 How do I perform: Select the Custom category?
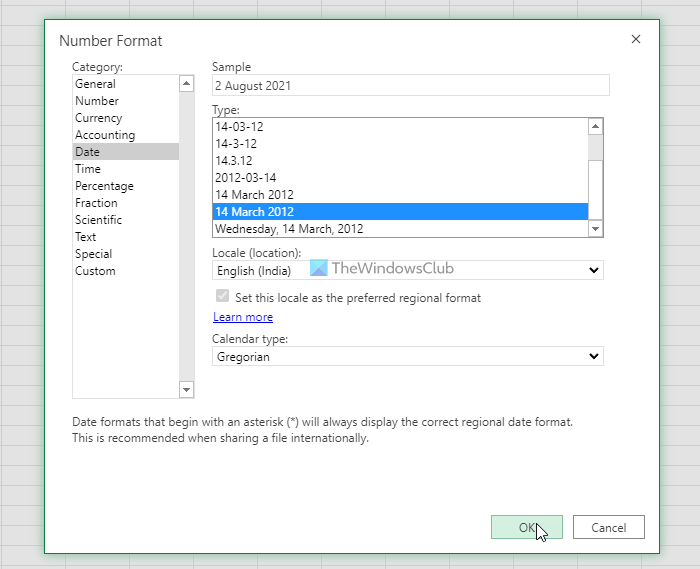coord(125,270)
